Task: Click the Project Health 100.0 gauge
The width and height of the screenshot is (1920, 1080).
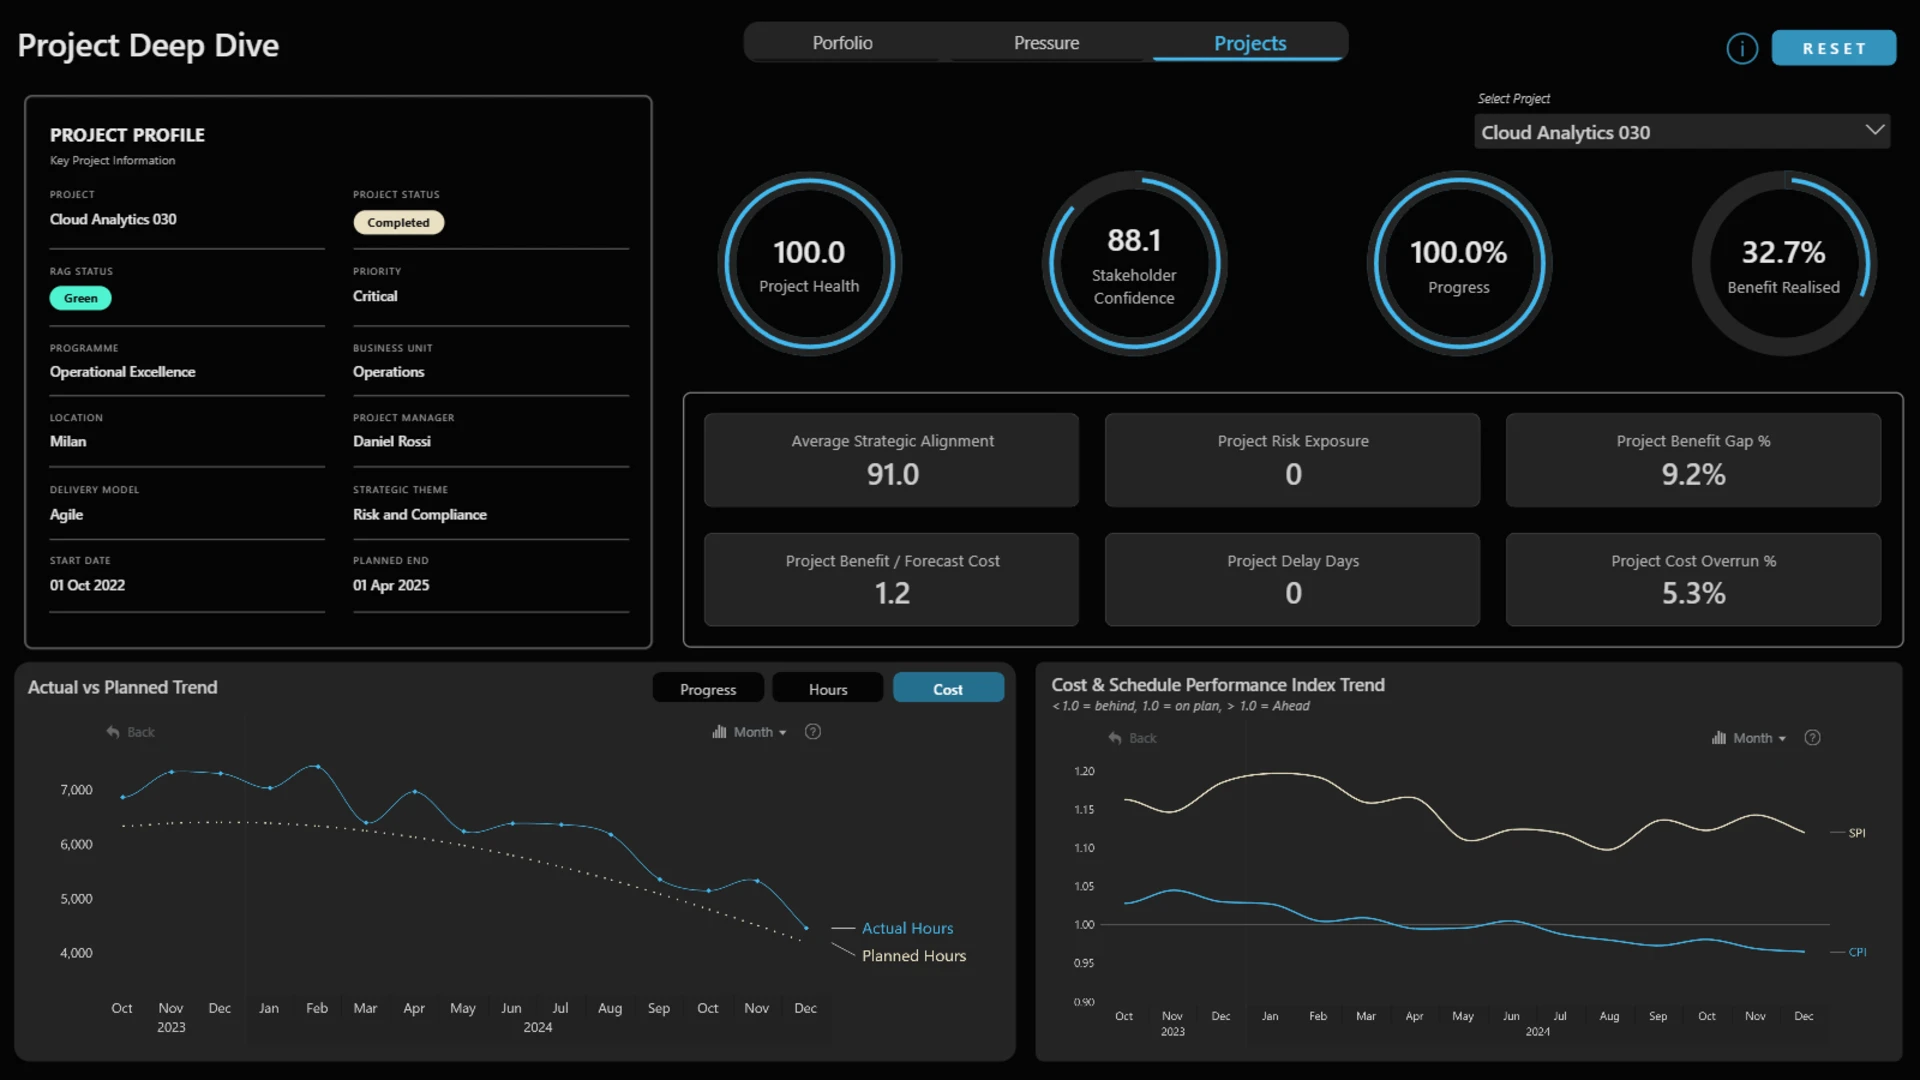Action: point(809,264)
